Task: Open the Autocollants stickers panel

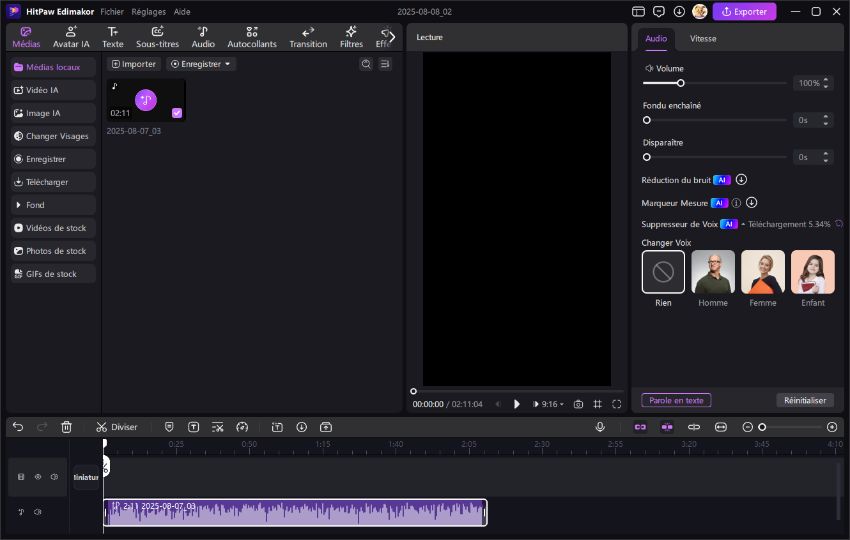Action: [252, 37]
